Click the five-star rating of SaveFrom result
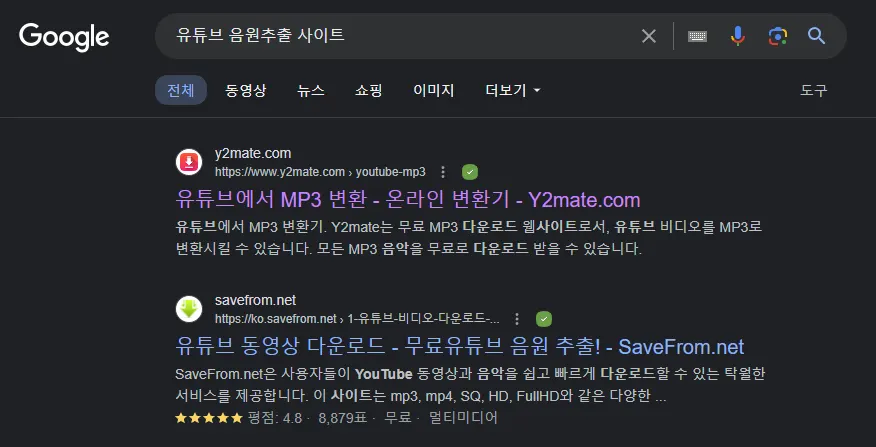Viewport: 876px width, 447px height. tap(209, 417)
